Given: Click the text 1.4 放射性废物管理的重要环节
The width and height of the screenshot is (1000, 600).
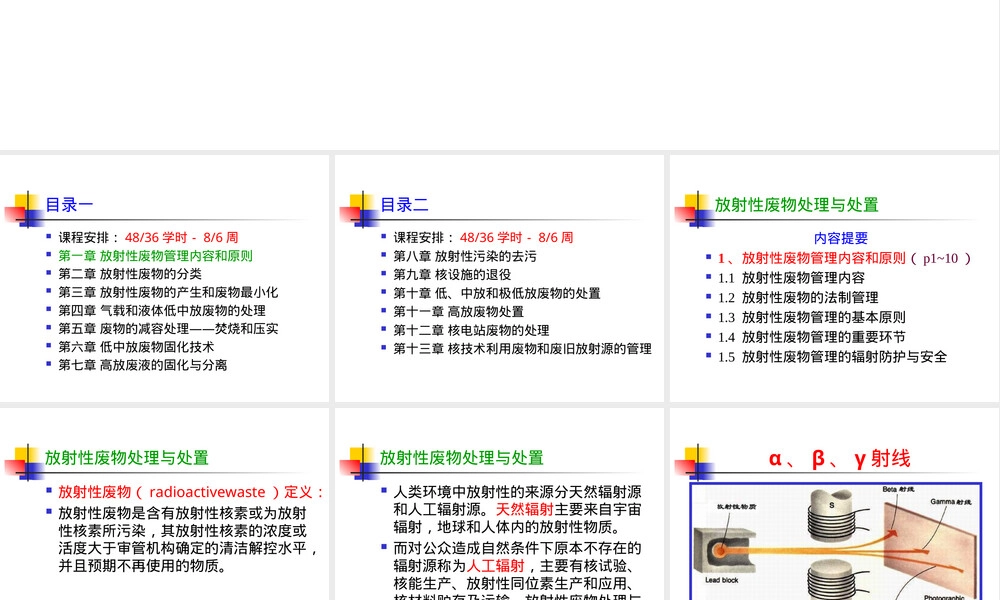Looking at the screenshot, I should click(812, 337).
